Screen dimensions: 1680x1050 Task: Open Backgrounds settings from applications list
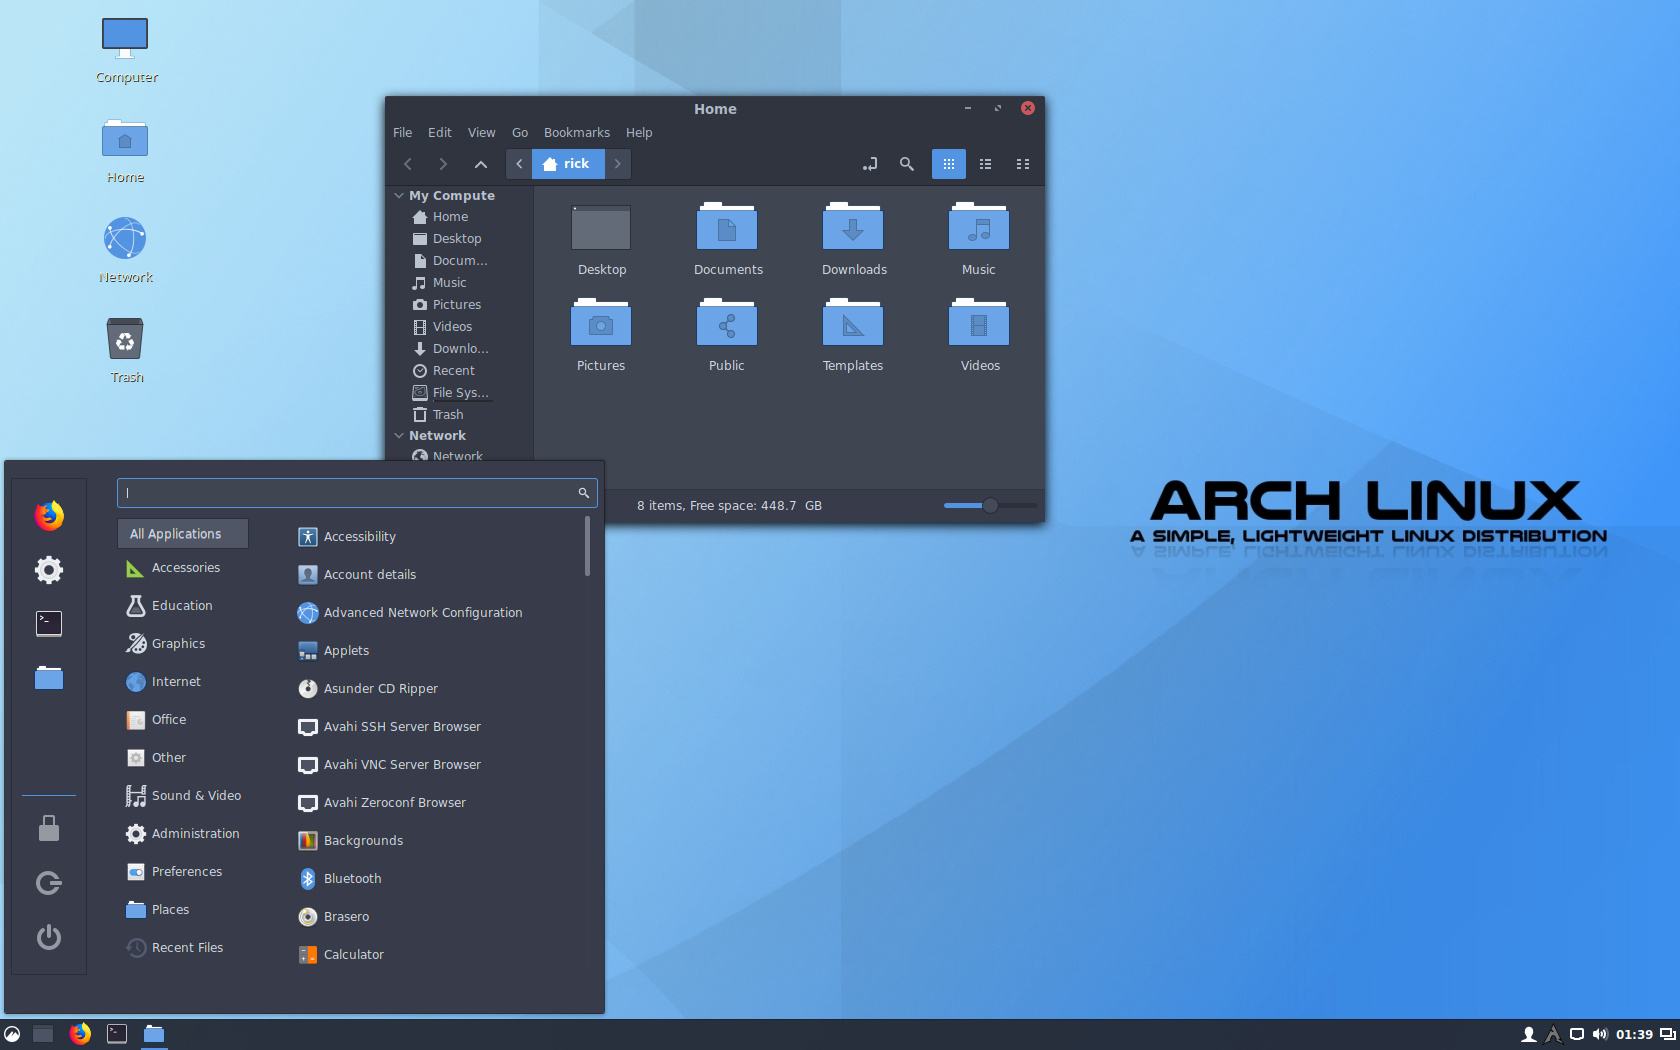[351, 841]
